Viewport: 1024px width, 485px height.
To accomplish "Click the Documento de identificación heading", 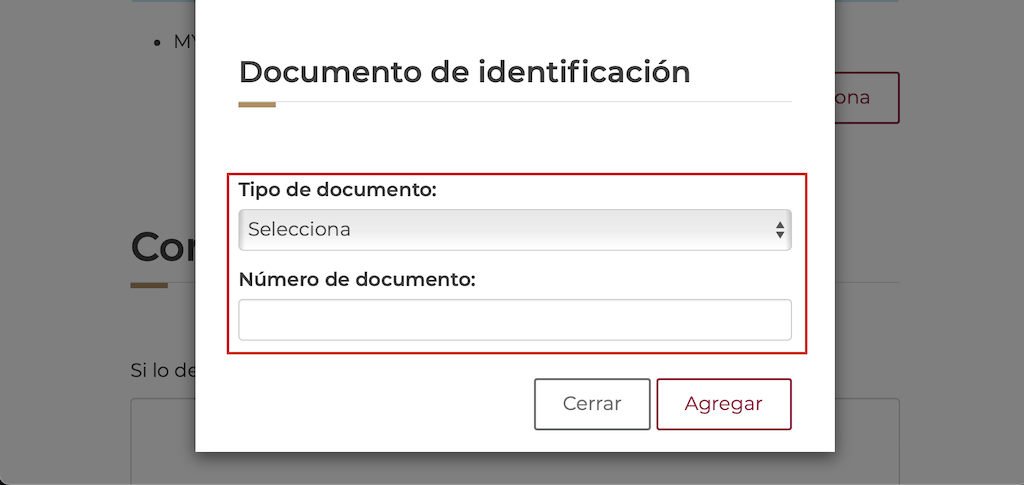I will click(x=464, y=72).
